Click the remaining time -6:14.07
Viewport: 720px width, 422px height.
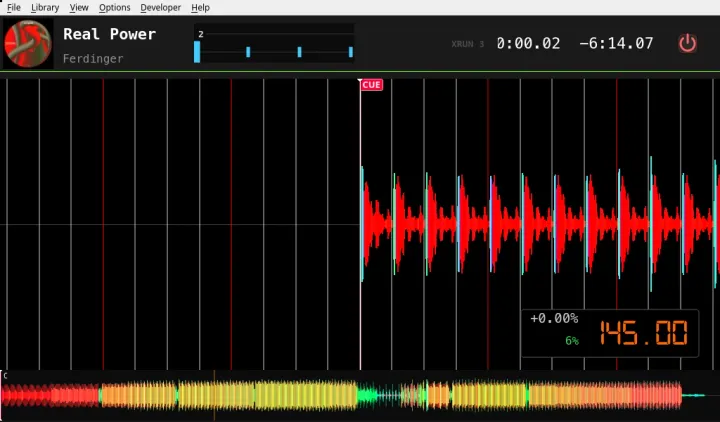click(616, 44)
